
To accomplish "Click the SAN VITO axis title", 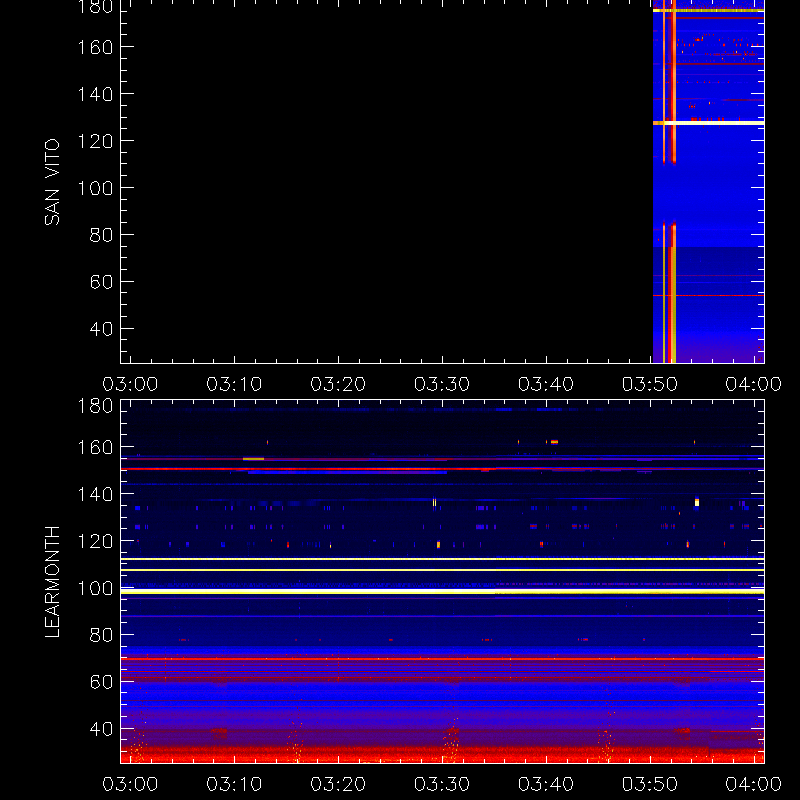I will (x=52, y=182).
